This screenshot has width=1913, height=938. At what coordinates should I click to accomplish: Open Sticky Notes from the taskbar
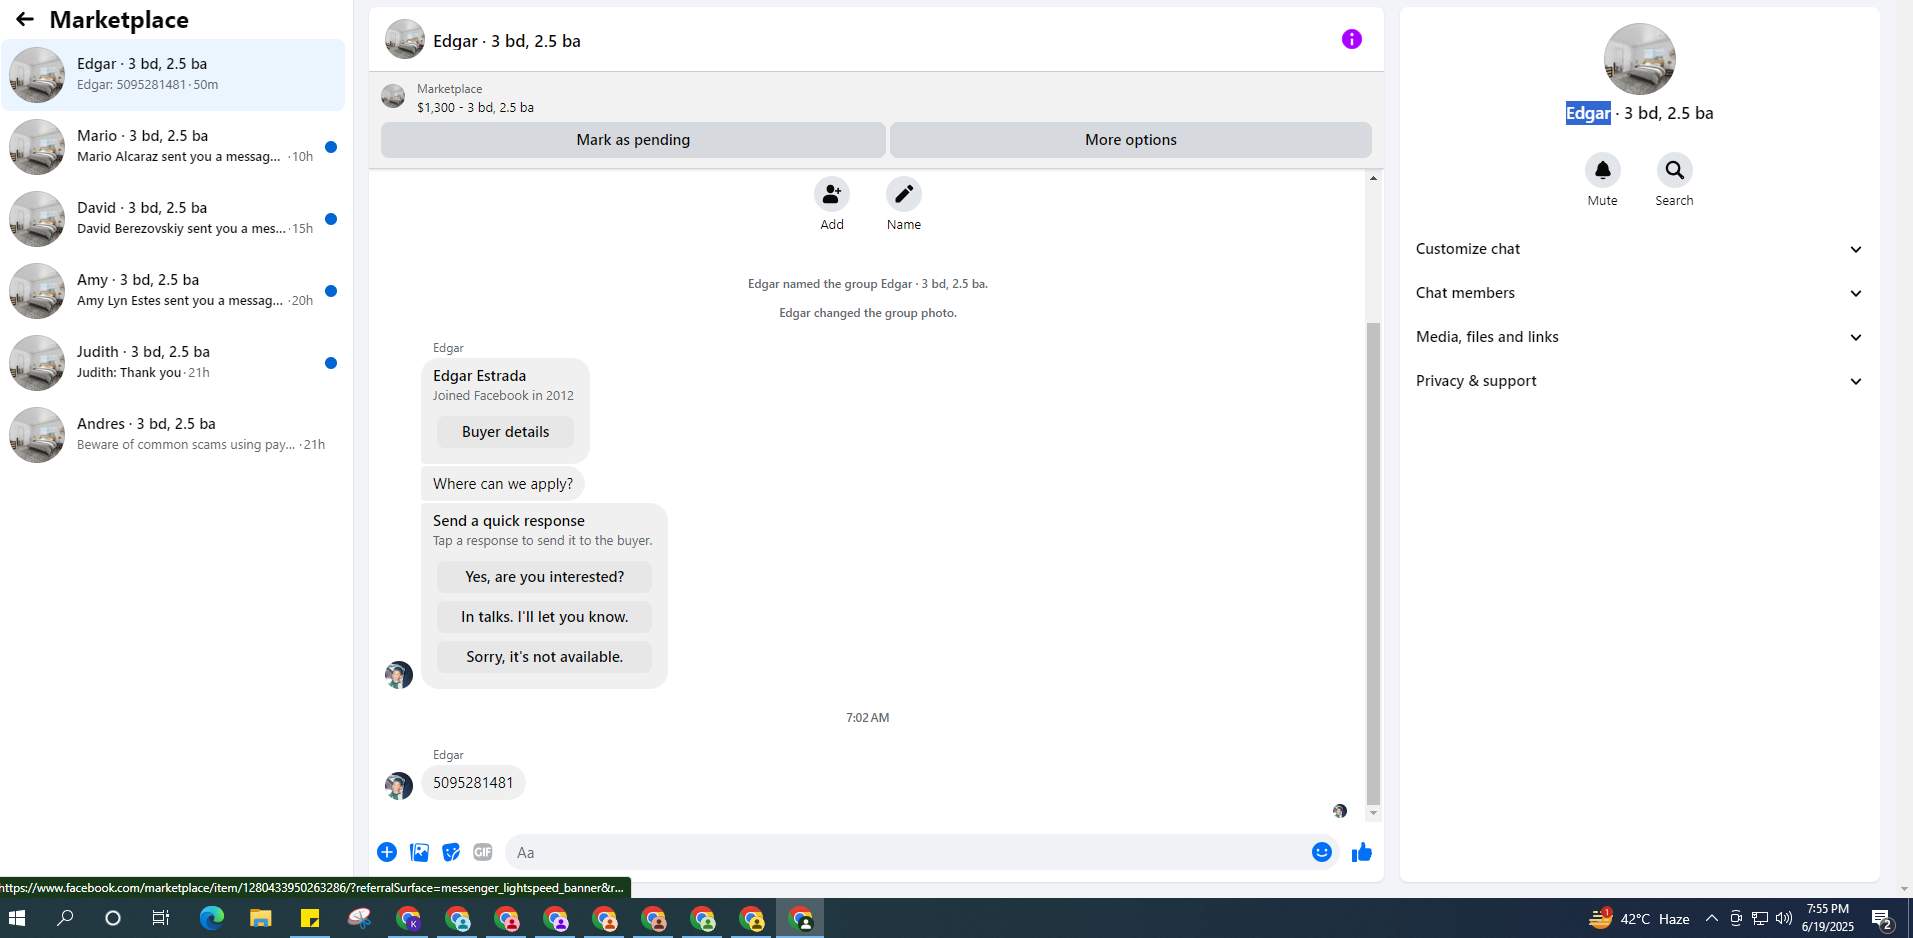(310, 918)
